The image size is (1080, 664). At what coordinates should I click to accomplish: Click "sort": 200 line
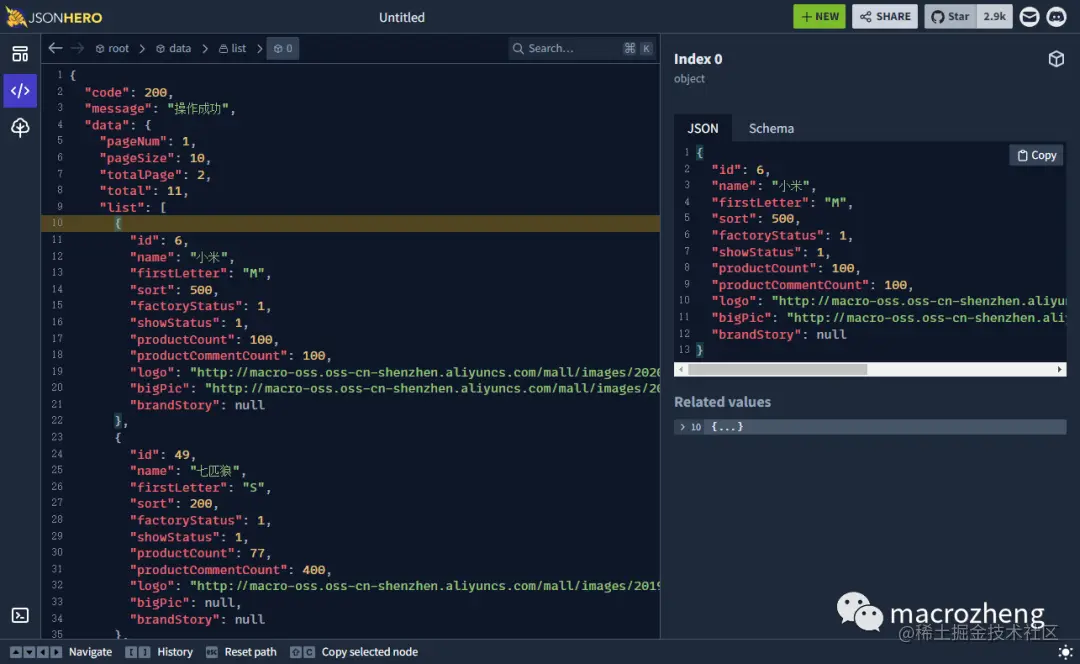click(x=174, y=504)
